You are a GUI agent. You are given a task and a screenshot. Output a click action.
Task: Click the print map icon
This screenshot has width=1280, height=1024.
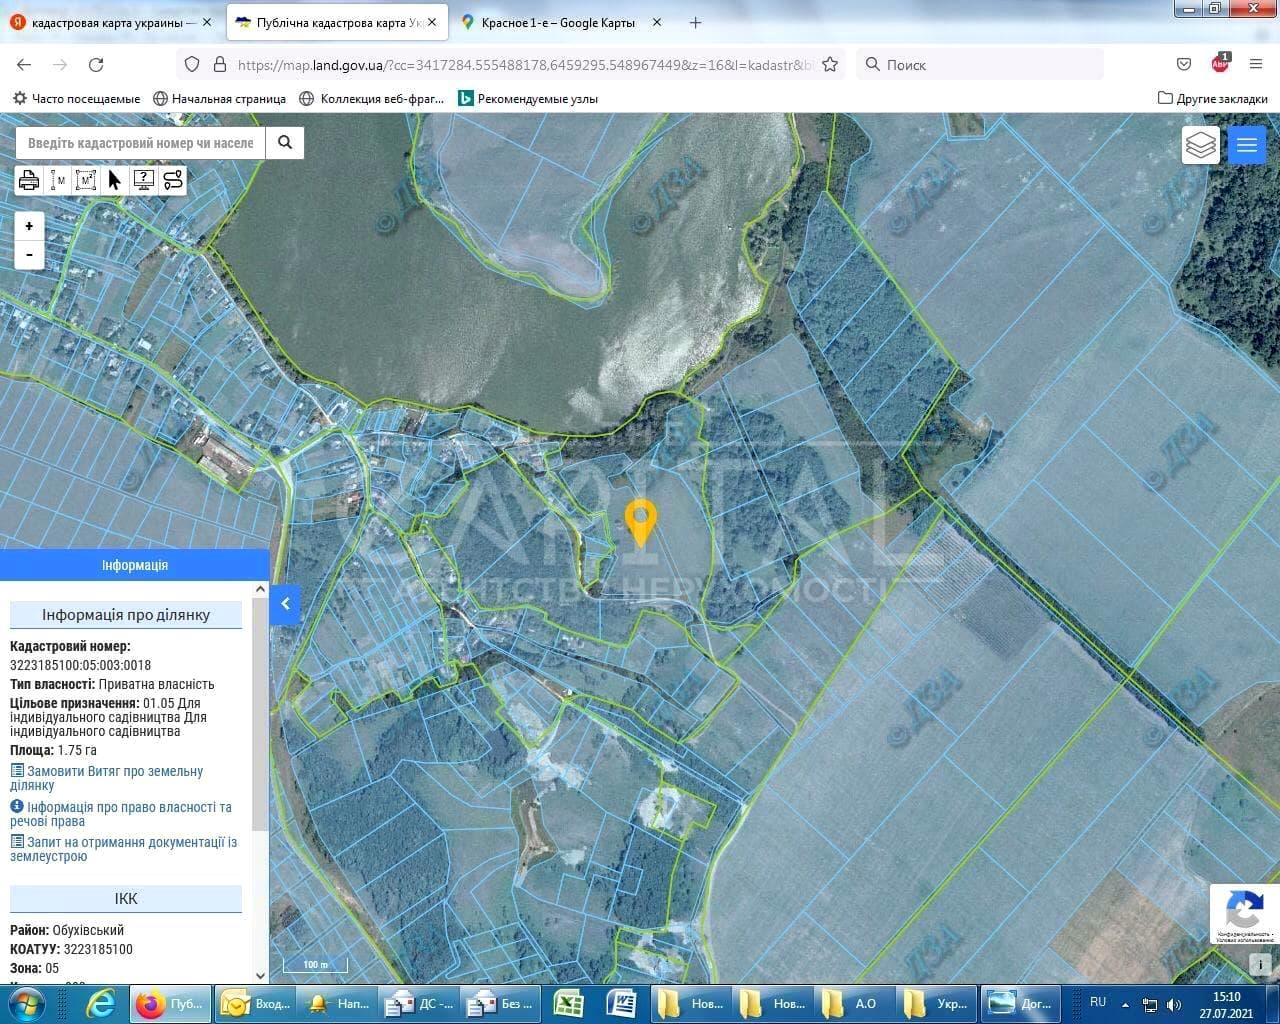pyautogui.click(x=28, y=180)
